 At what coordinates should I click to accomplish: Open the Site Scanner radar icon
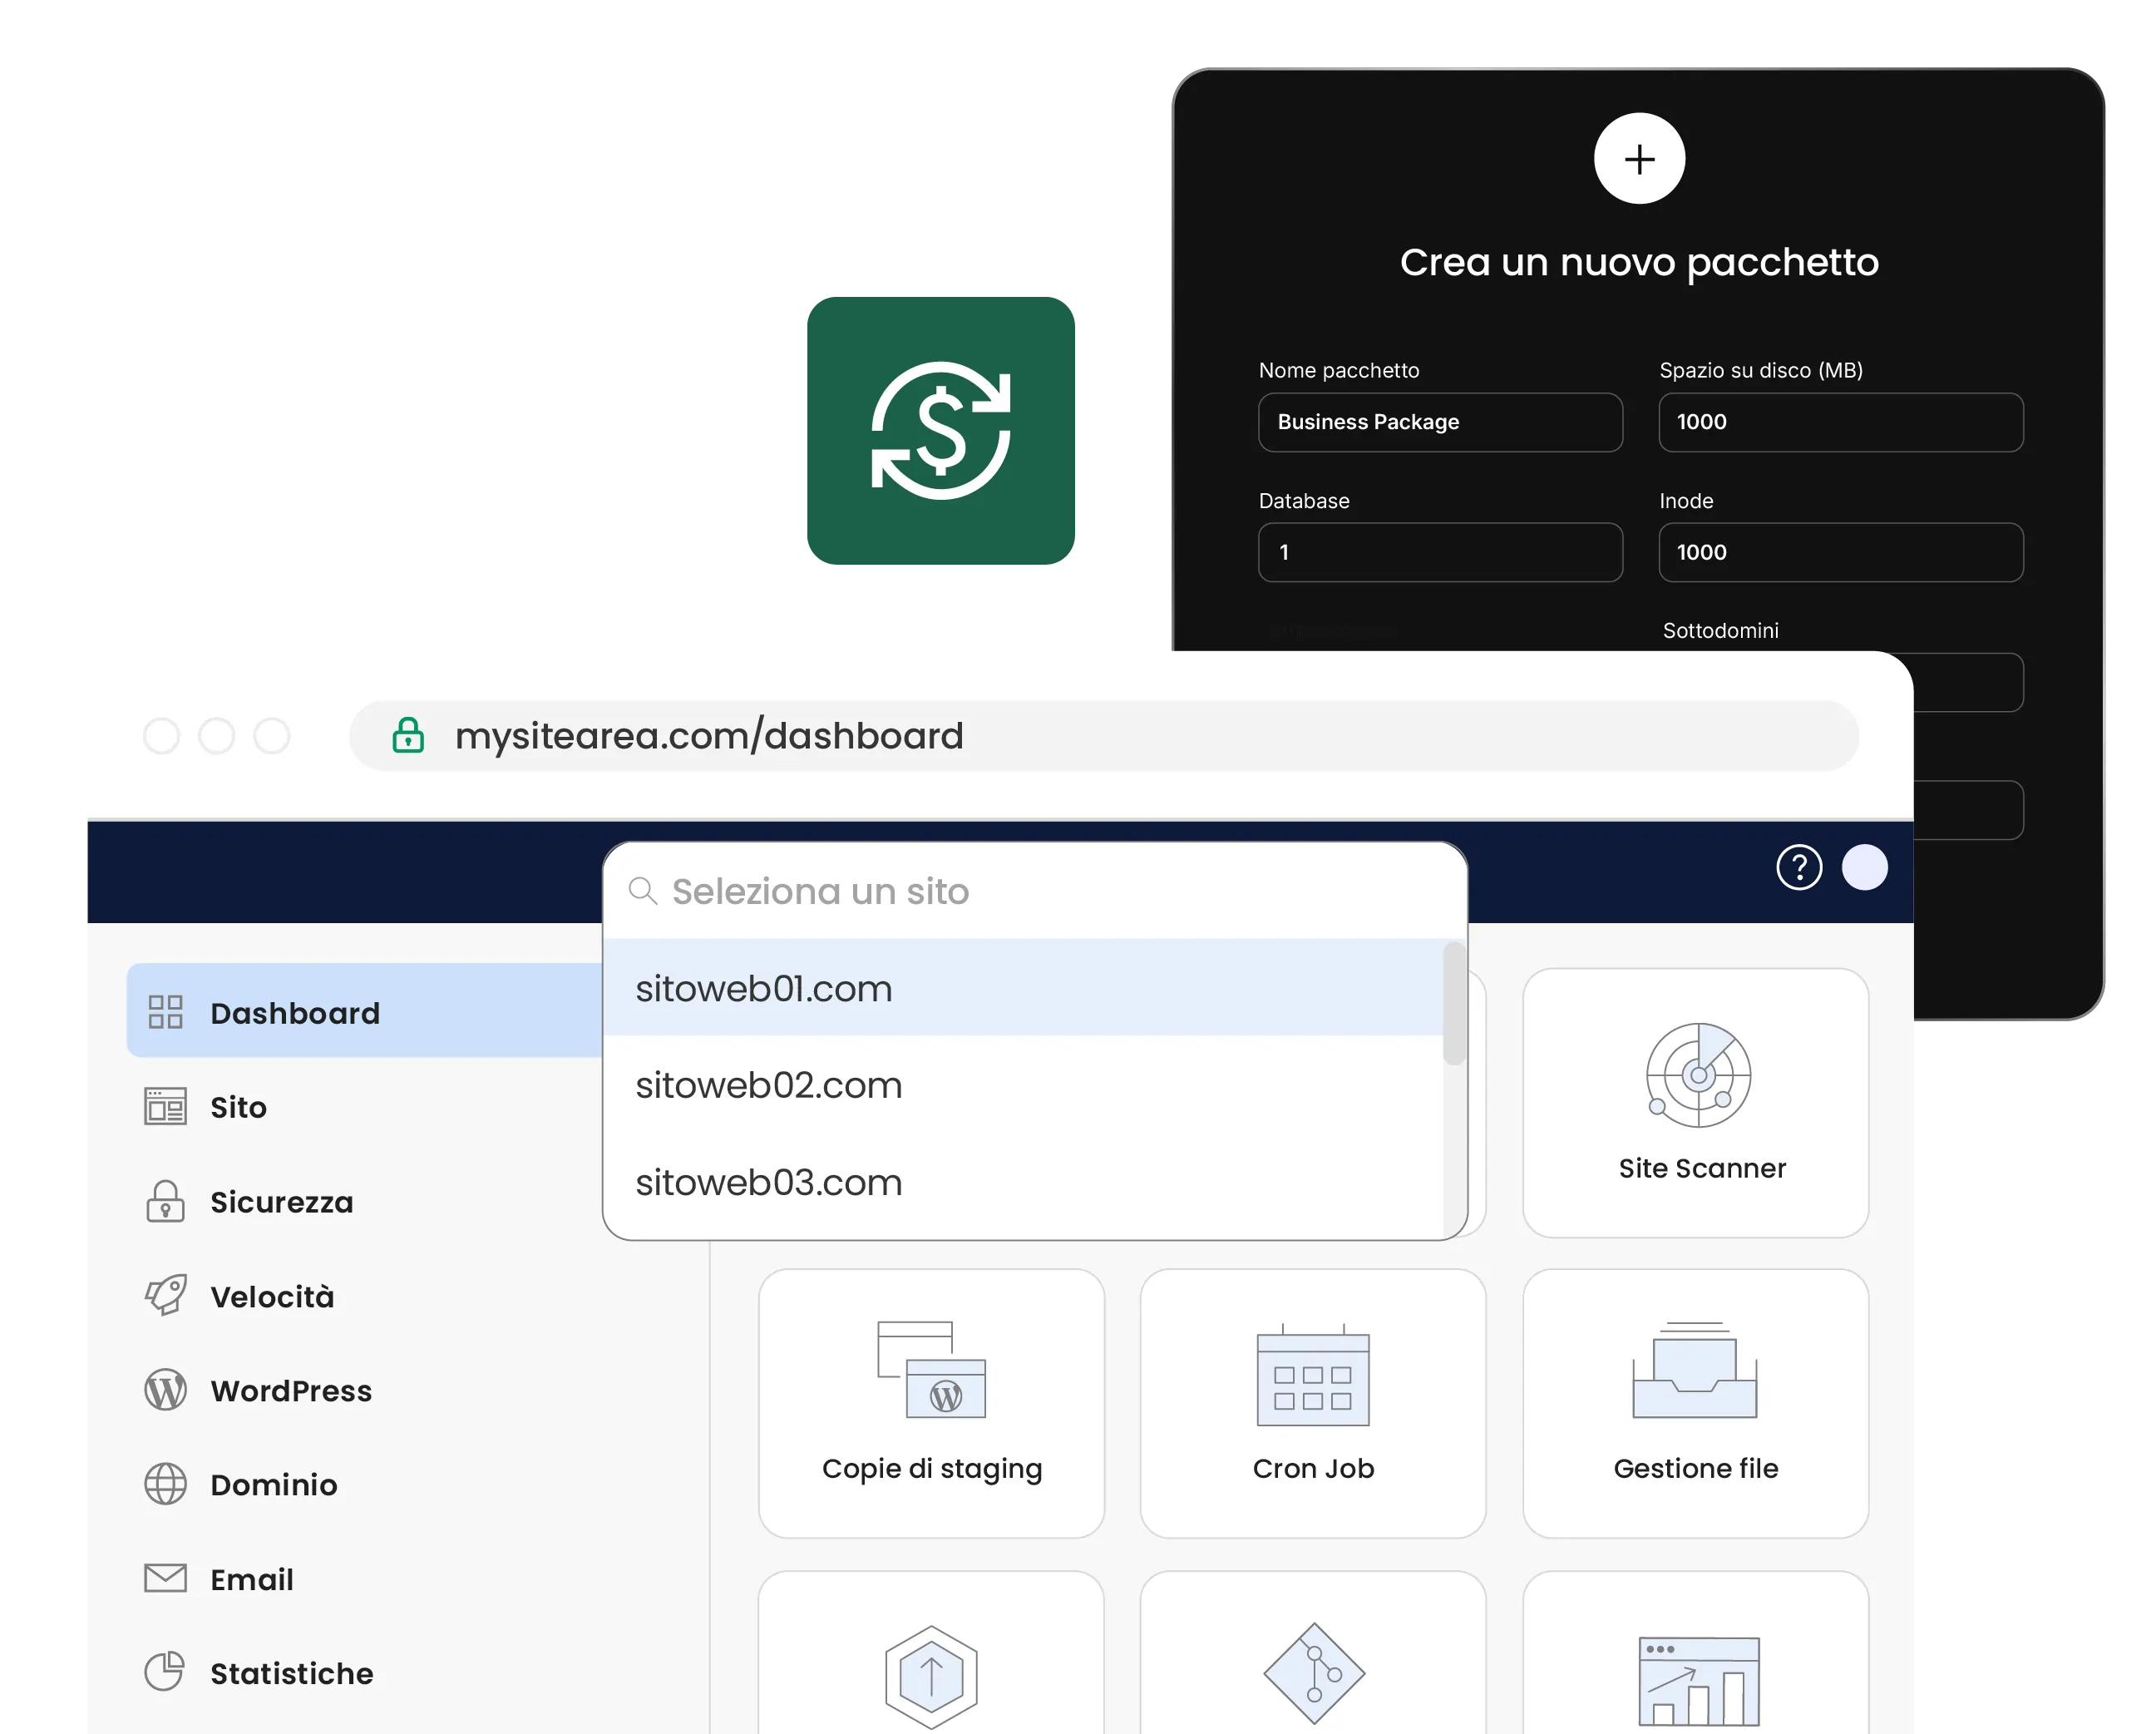(1699, 1078)
